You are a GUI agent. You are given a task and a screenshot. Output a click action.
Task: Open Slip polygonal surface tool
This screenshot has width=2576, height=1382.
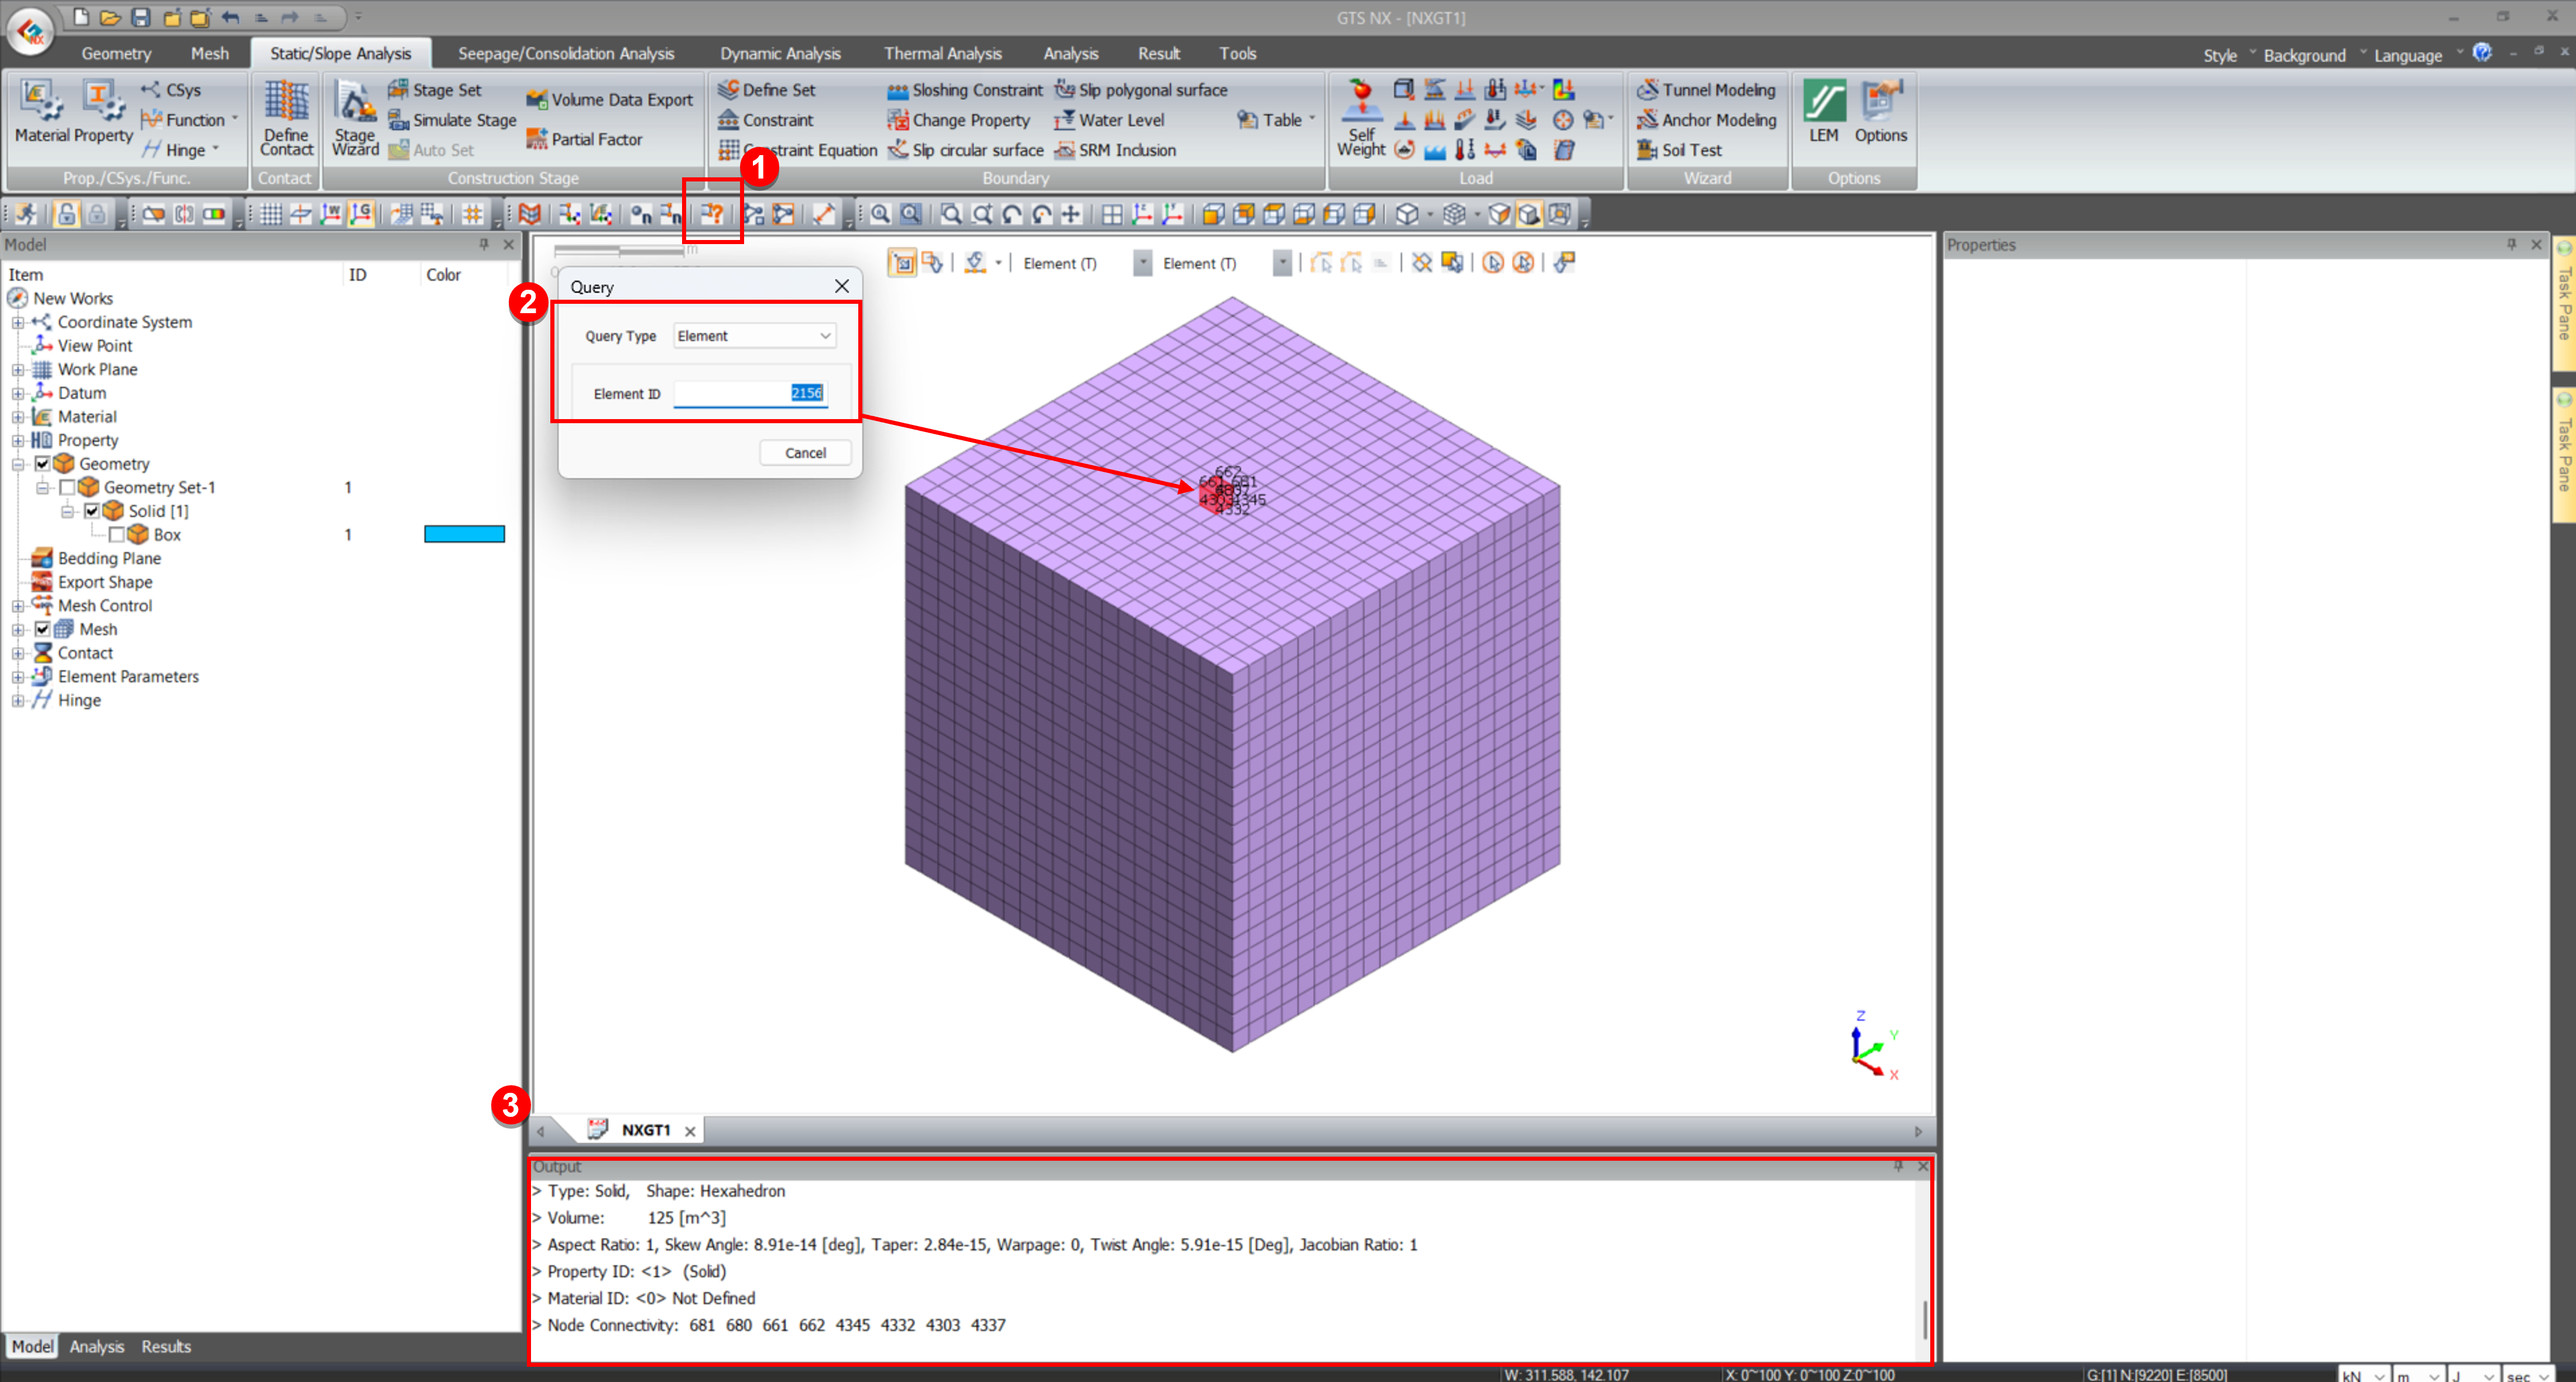(x=1141, y=90)
